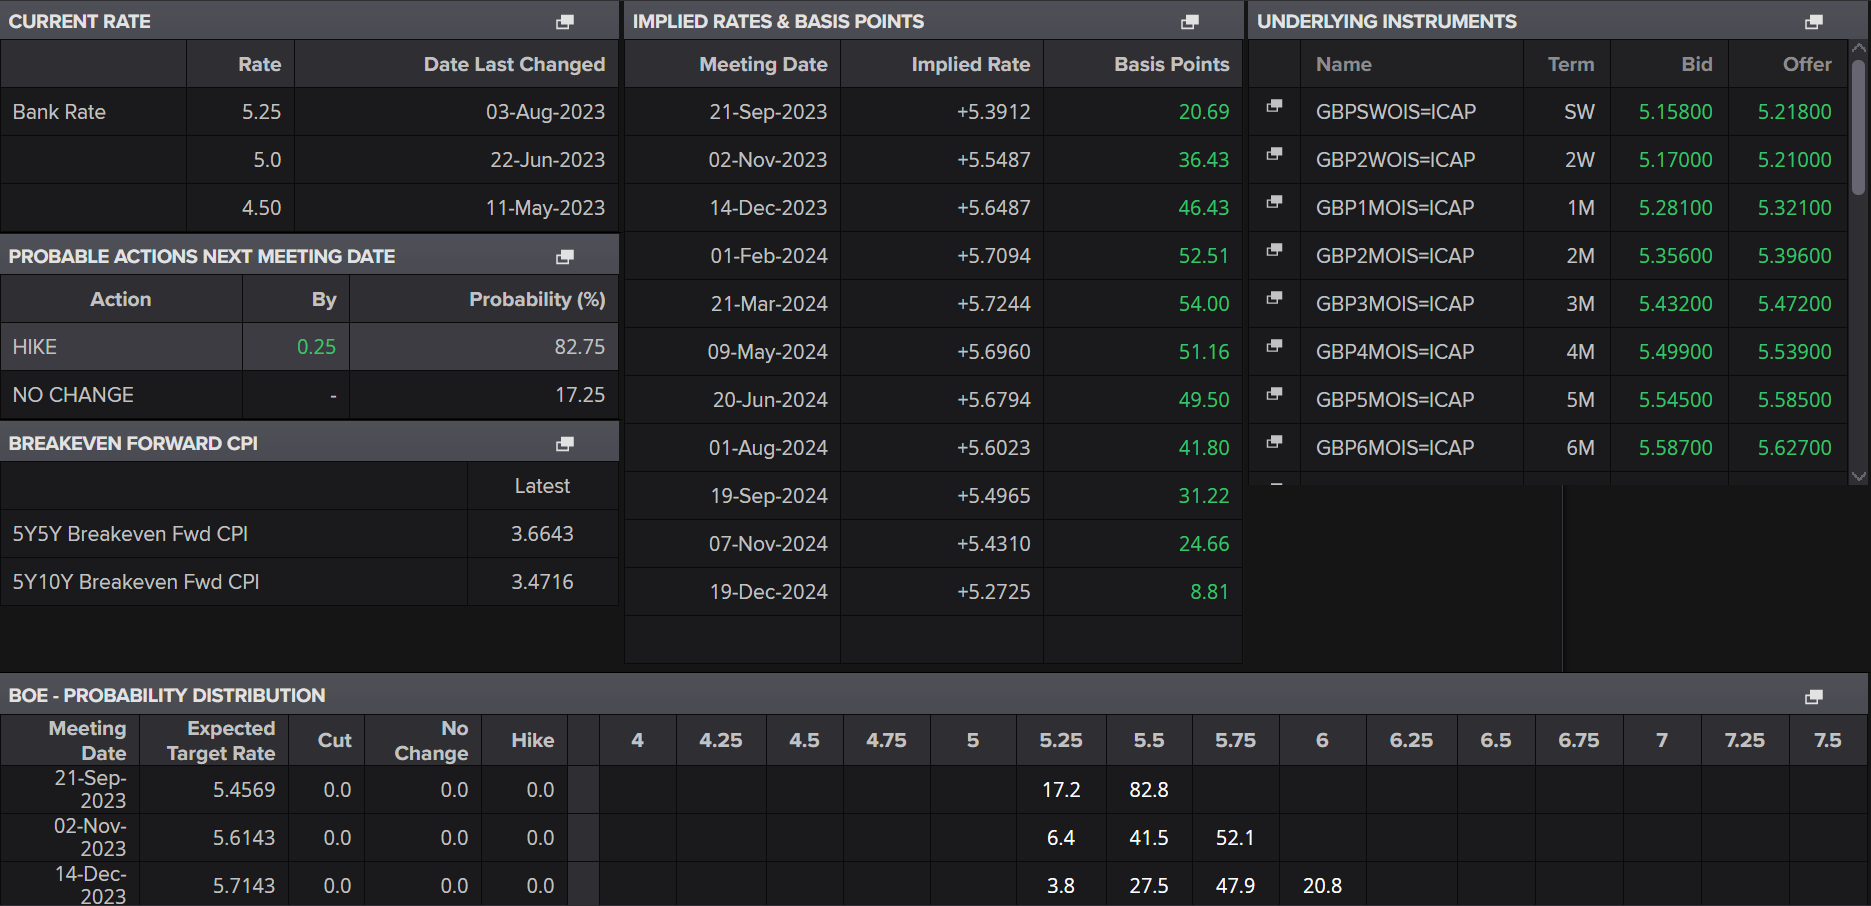The width and height of the screenshot is (1871, 906).
Task: Open pop-out icon beside GBP3MOIS=ICAP
Action: 1274,298
